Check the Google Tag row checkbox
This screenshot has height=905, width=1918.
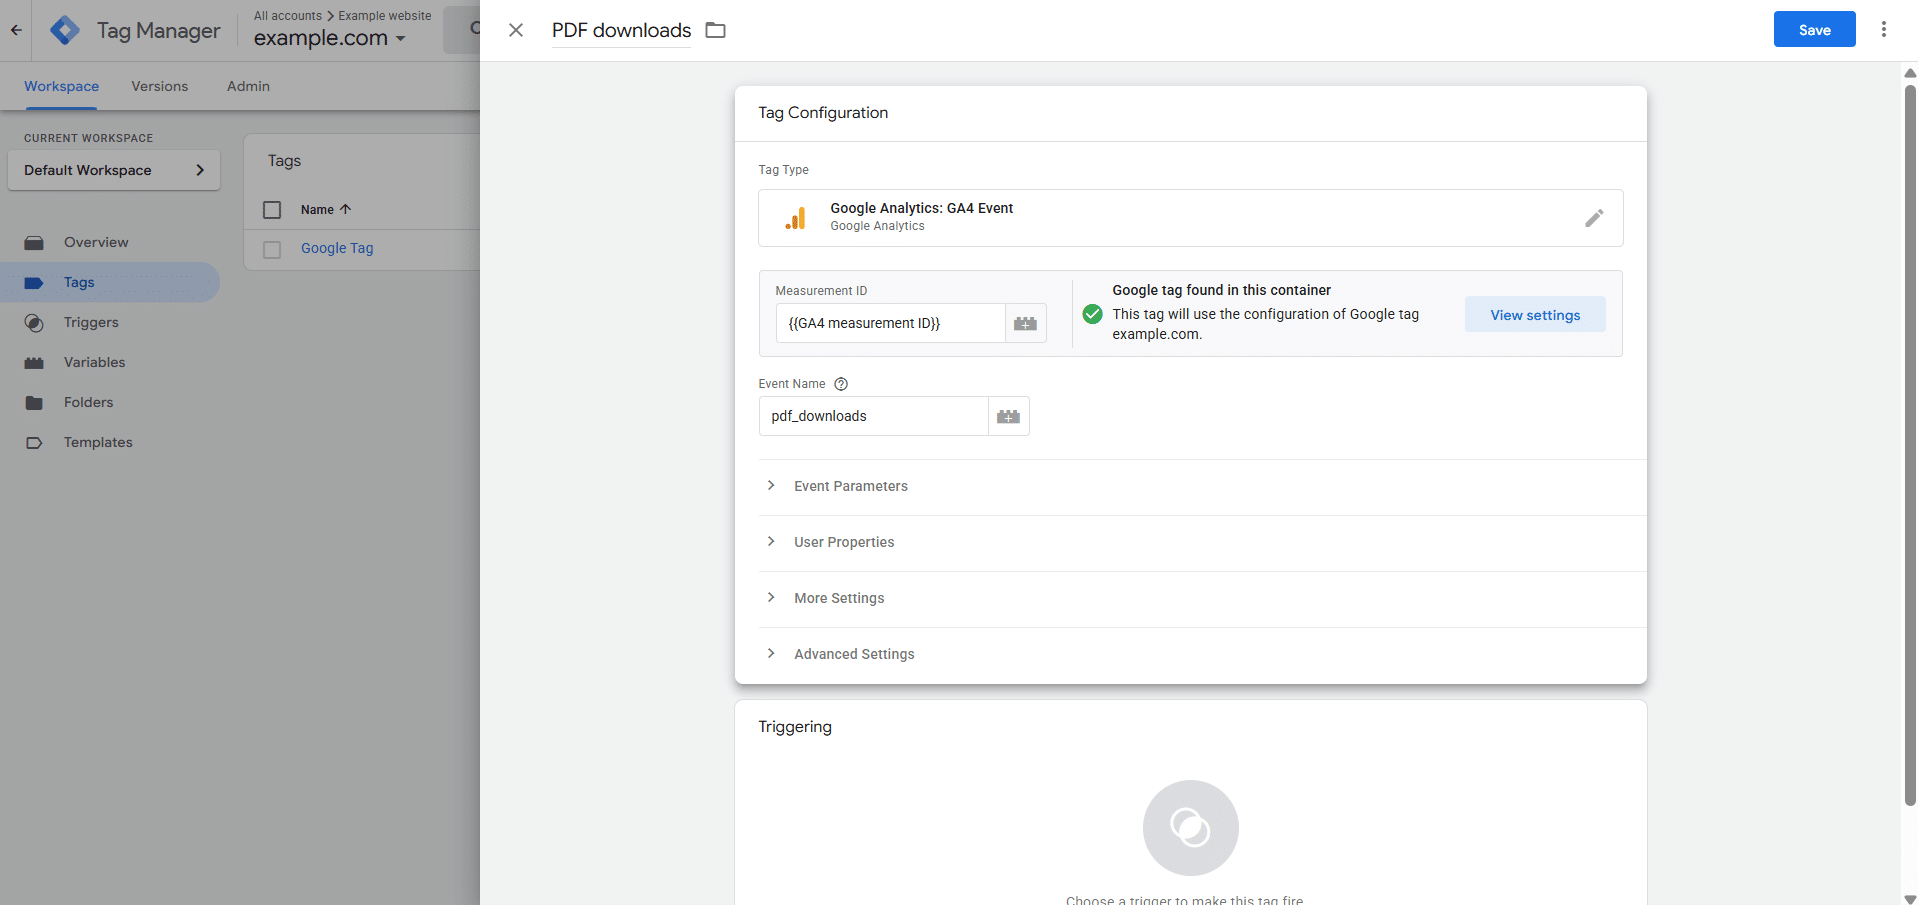coord(271,249)
